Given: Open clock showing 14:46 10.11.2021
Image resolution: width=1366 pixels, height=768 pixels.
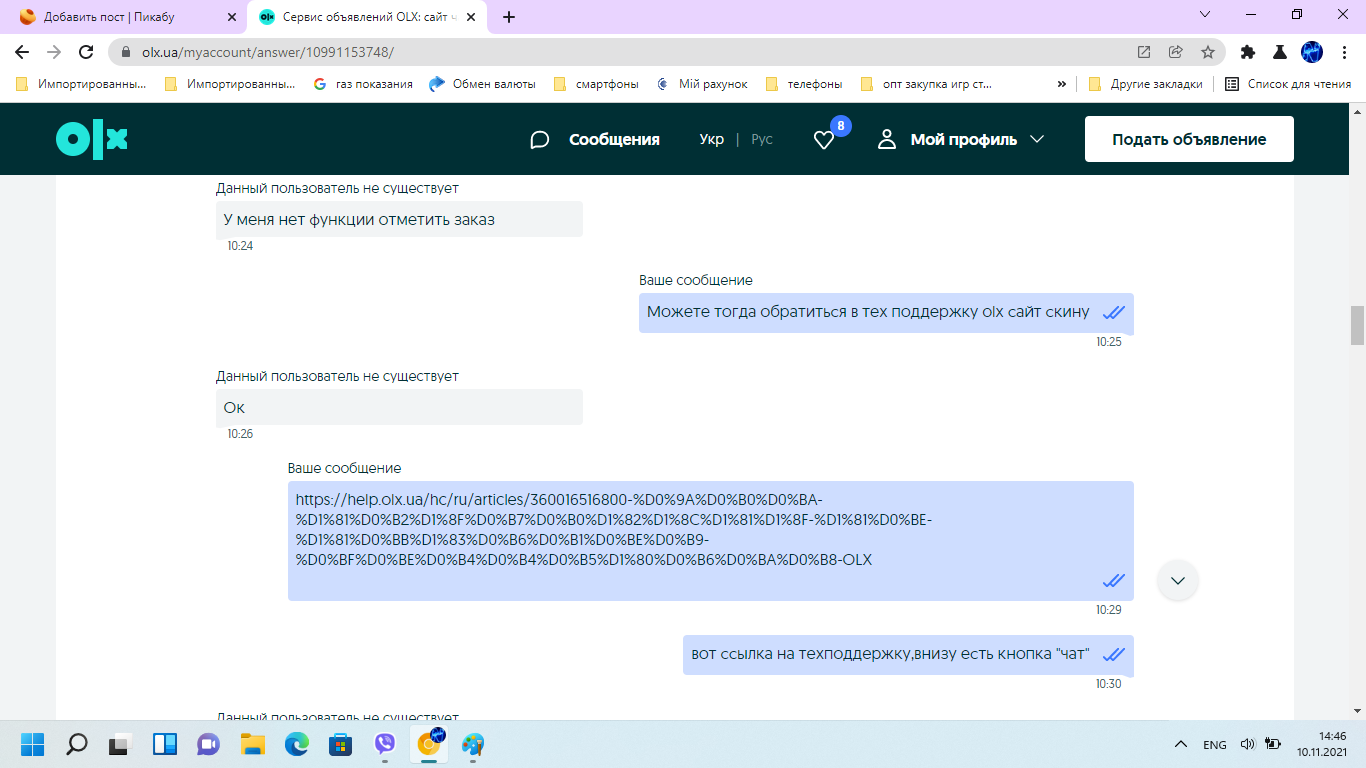Looking at the screenshot, I should [1323, 744].
